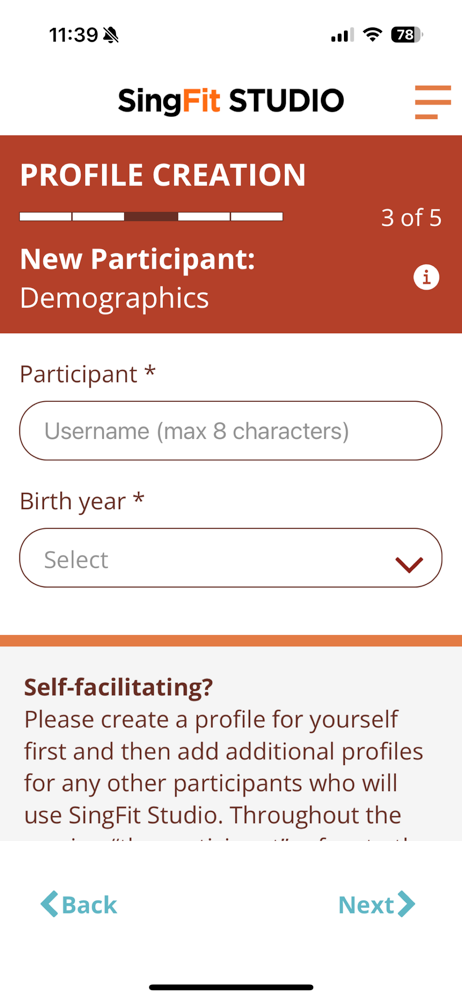The width and height of the screenshot is (462, 1000).
Task: Select the current third progress segment
Action: (x=151, y=217)
